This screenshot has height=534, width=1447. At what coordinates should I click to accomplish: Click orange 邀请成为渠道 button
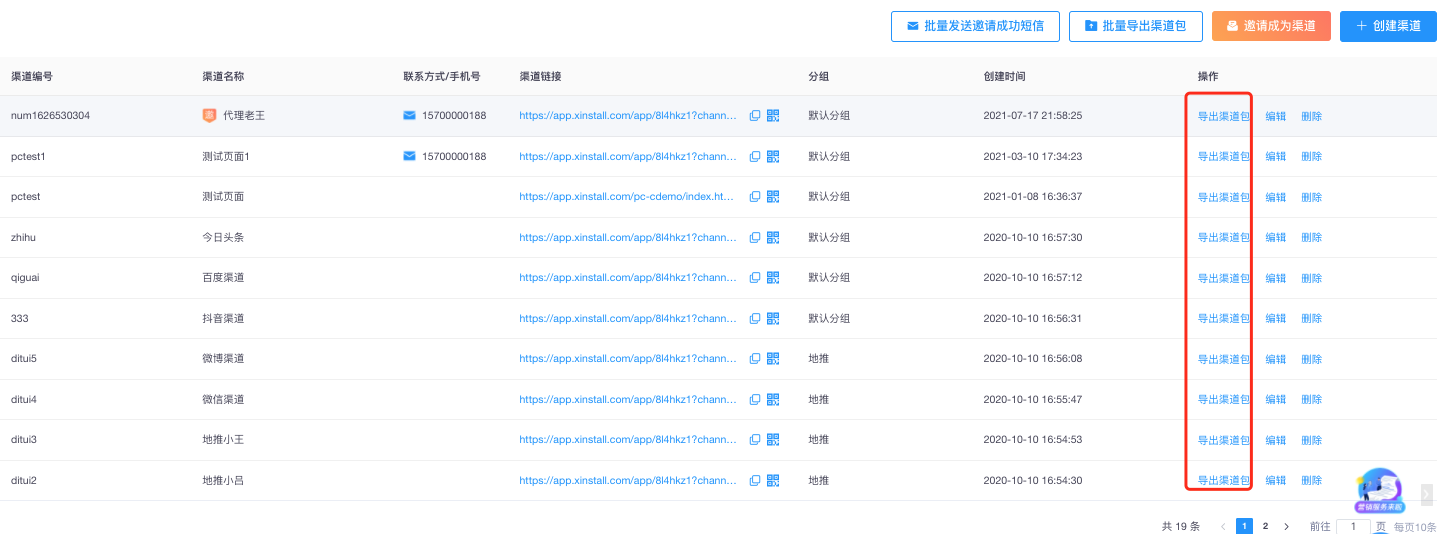tap(1271, 26)
